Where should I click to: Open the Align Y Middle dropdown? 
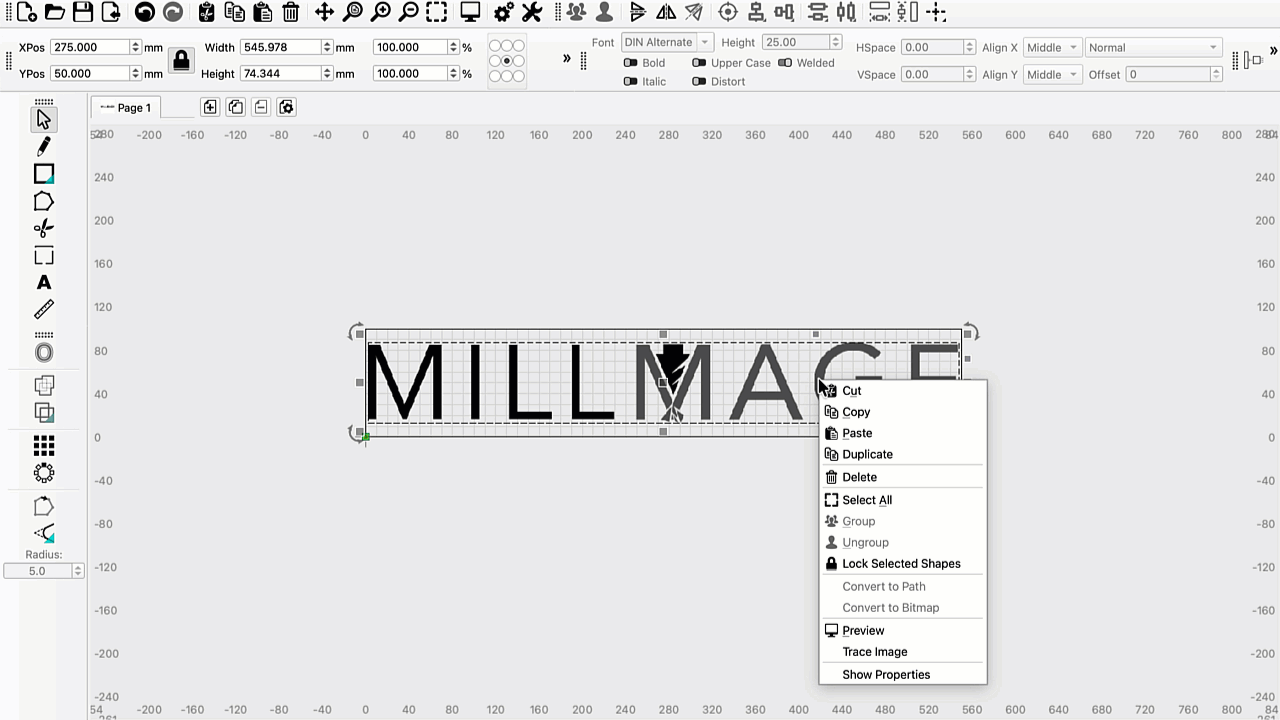tap(1052, 74)
